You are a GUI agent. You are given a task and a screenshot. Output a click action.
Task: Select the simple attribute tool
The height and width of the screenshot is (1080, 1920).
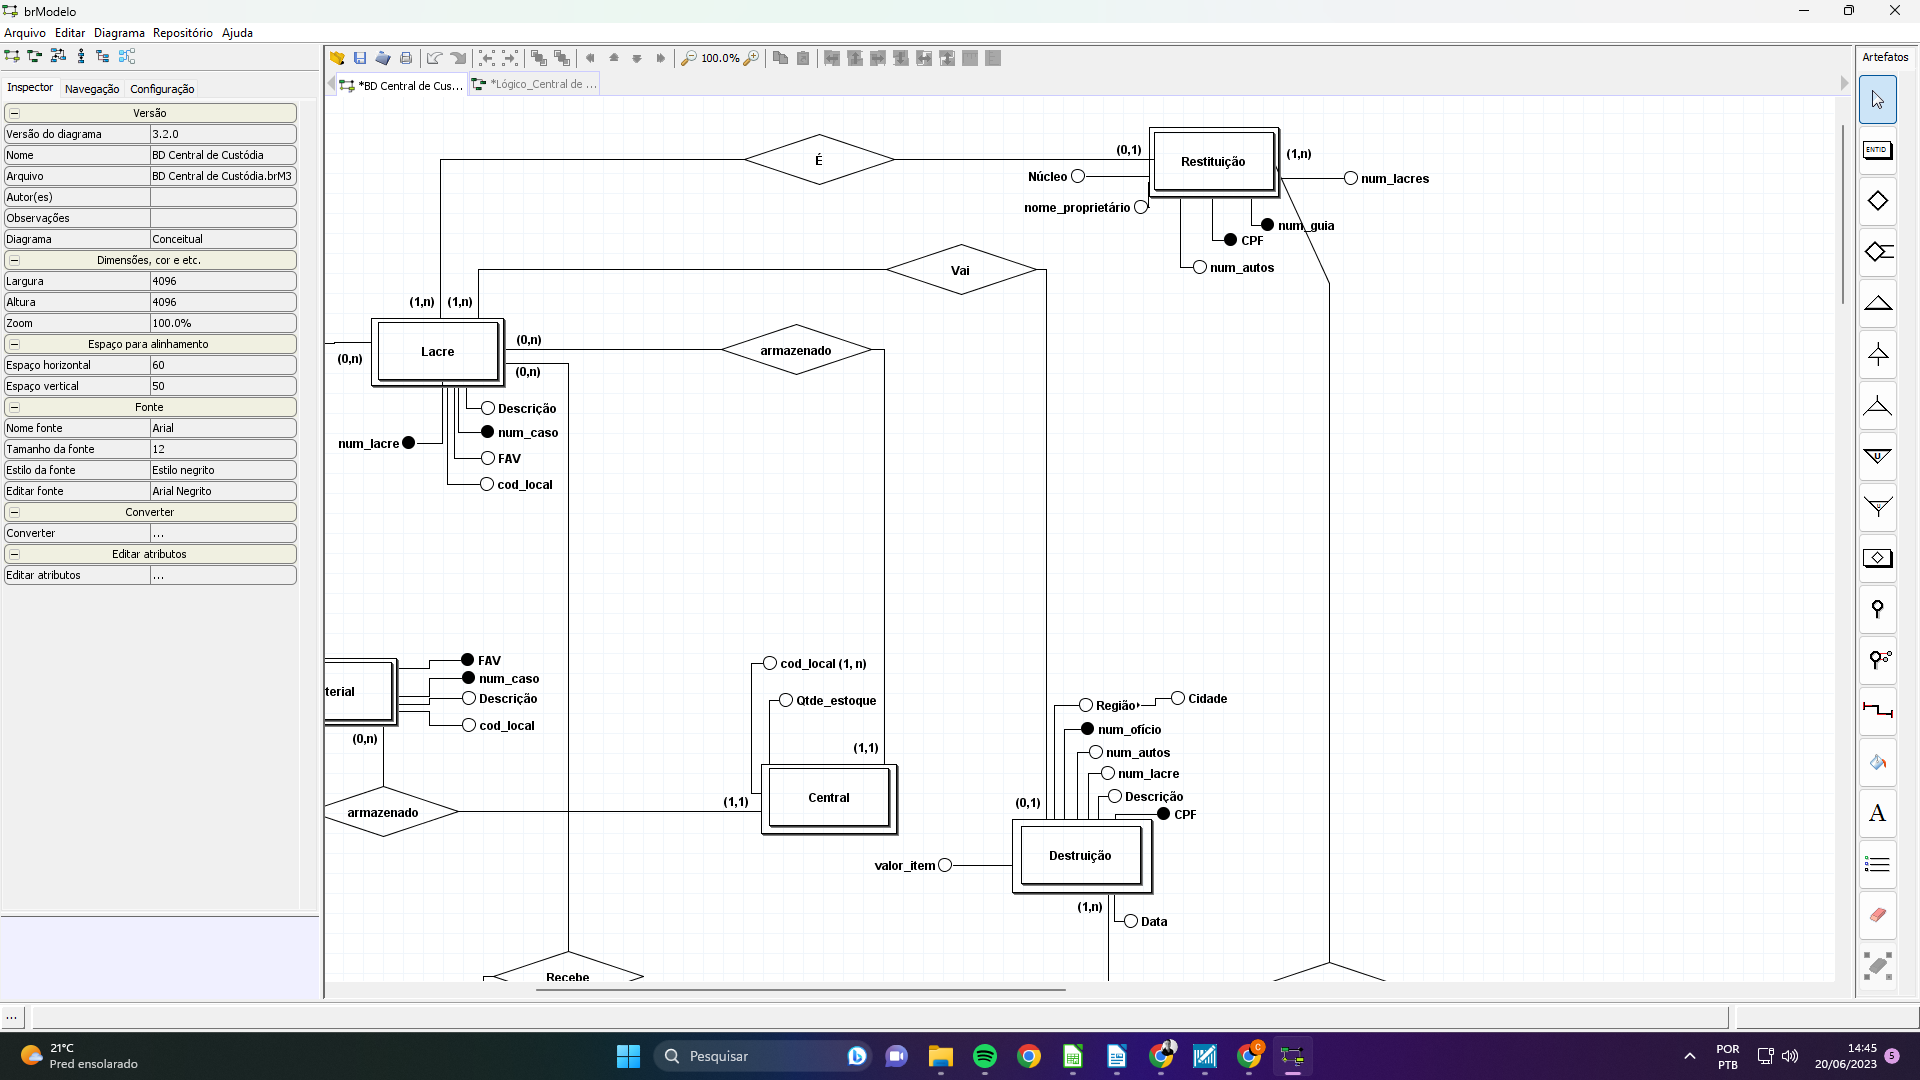click(1877, 609)
